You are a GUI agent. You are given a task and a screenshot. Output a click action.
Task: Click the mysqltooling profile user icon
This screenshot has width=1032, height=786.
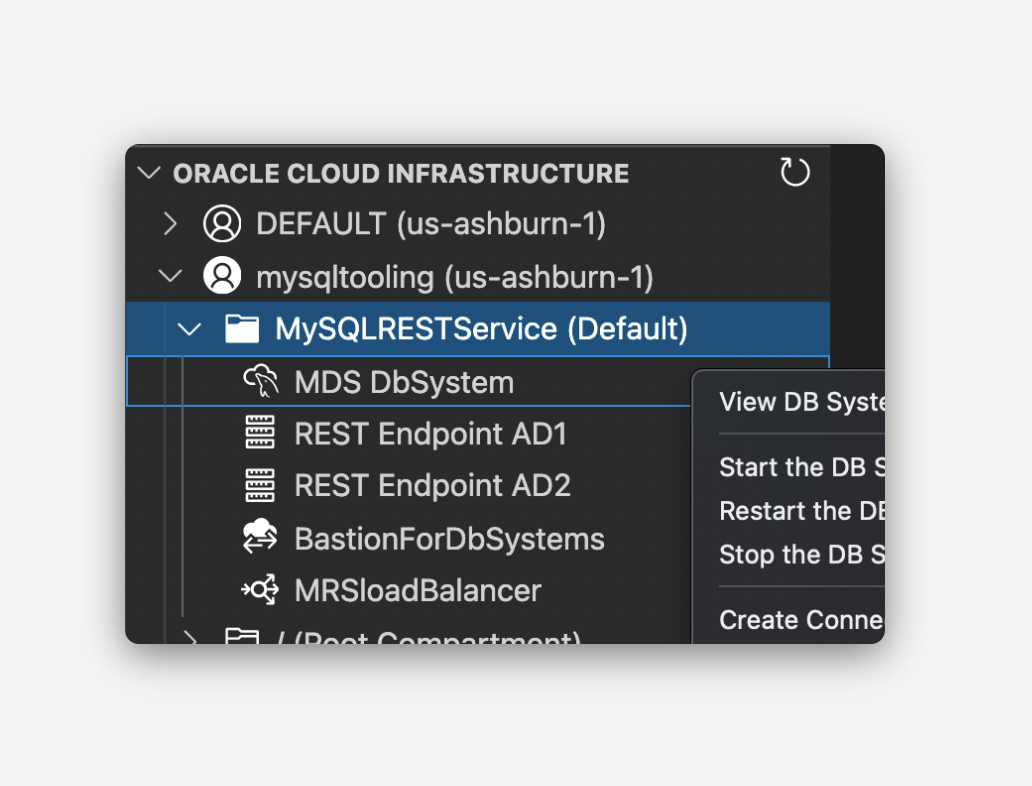coord(221,276)
